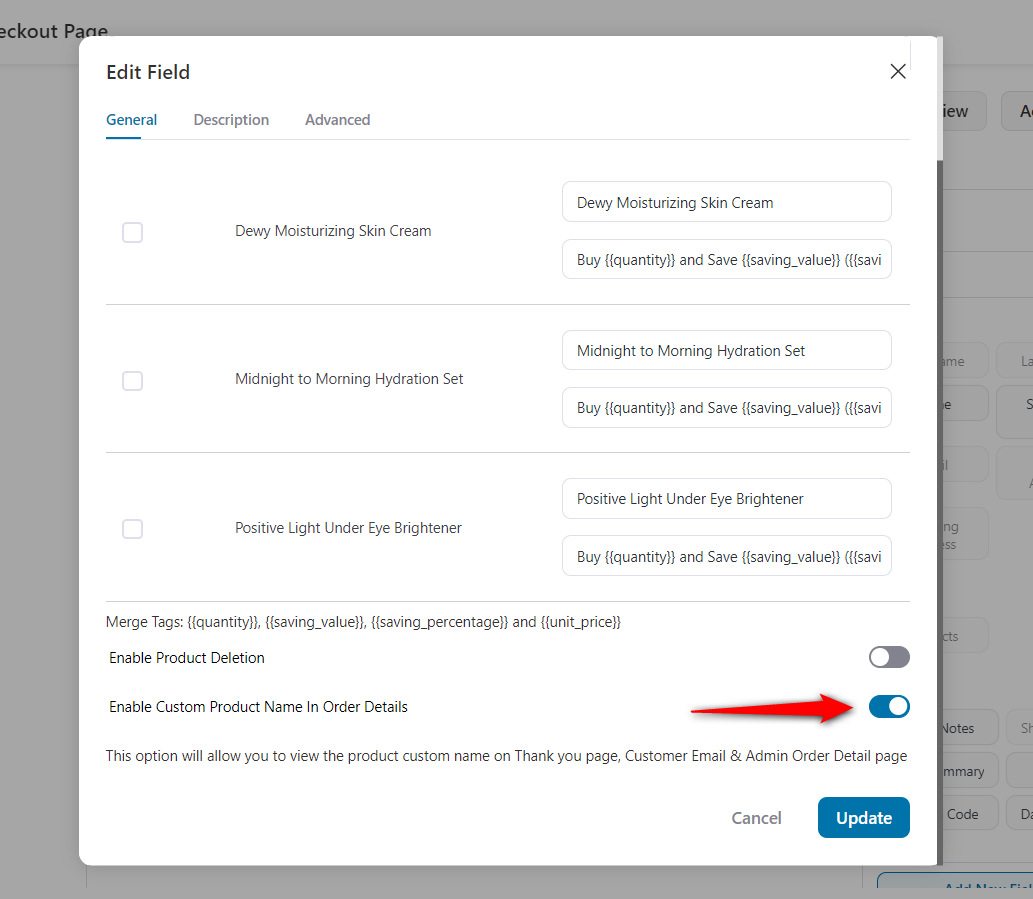This screenshot has height=899, width=1033.
Task: Check the Dewy Moisturizing Skin Cream checkbox
Action: 132,232
